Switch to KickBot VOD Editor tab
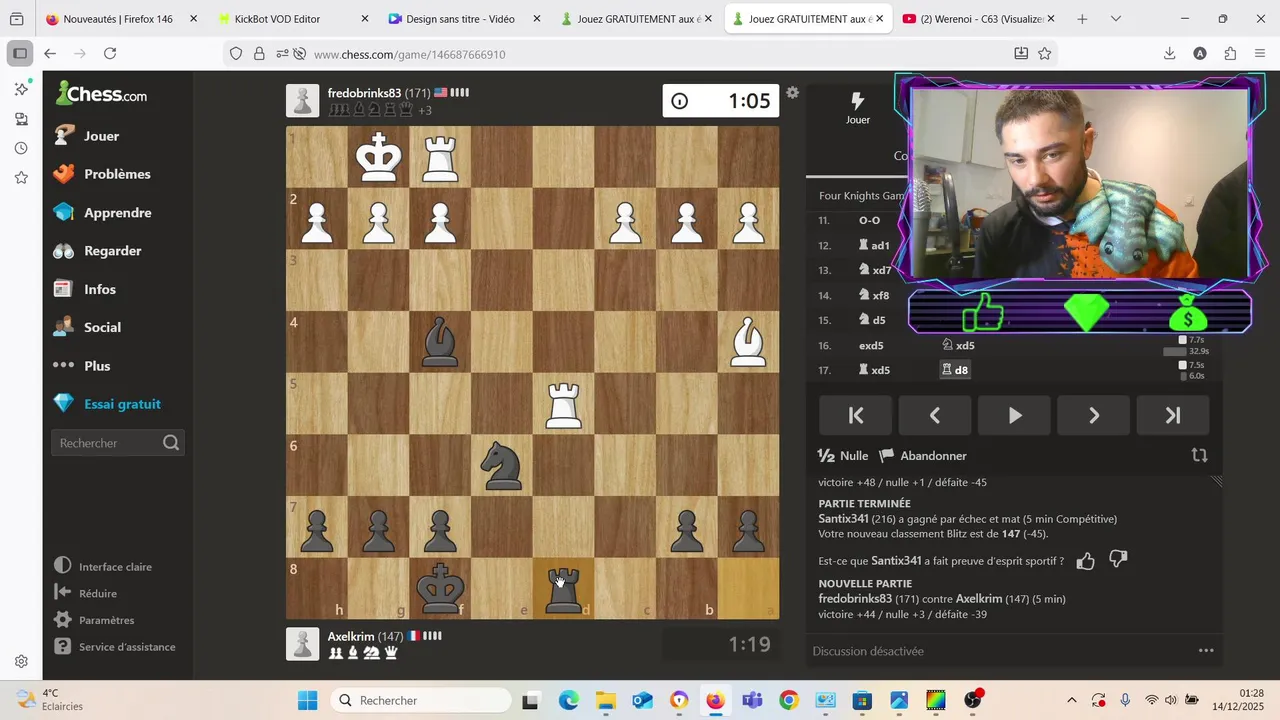This screenshot has width=1280, height=720. click(x=292, y=19)
